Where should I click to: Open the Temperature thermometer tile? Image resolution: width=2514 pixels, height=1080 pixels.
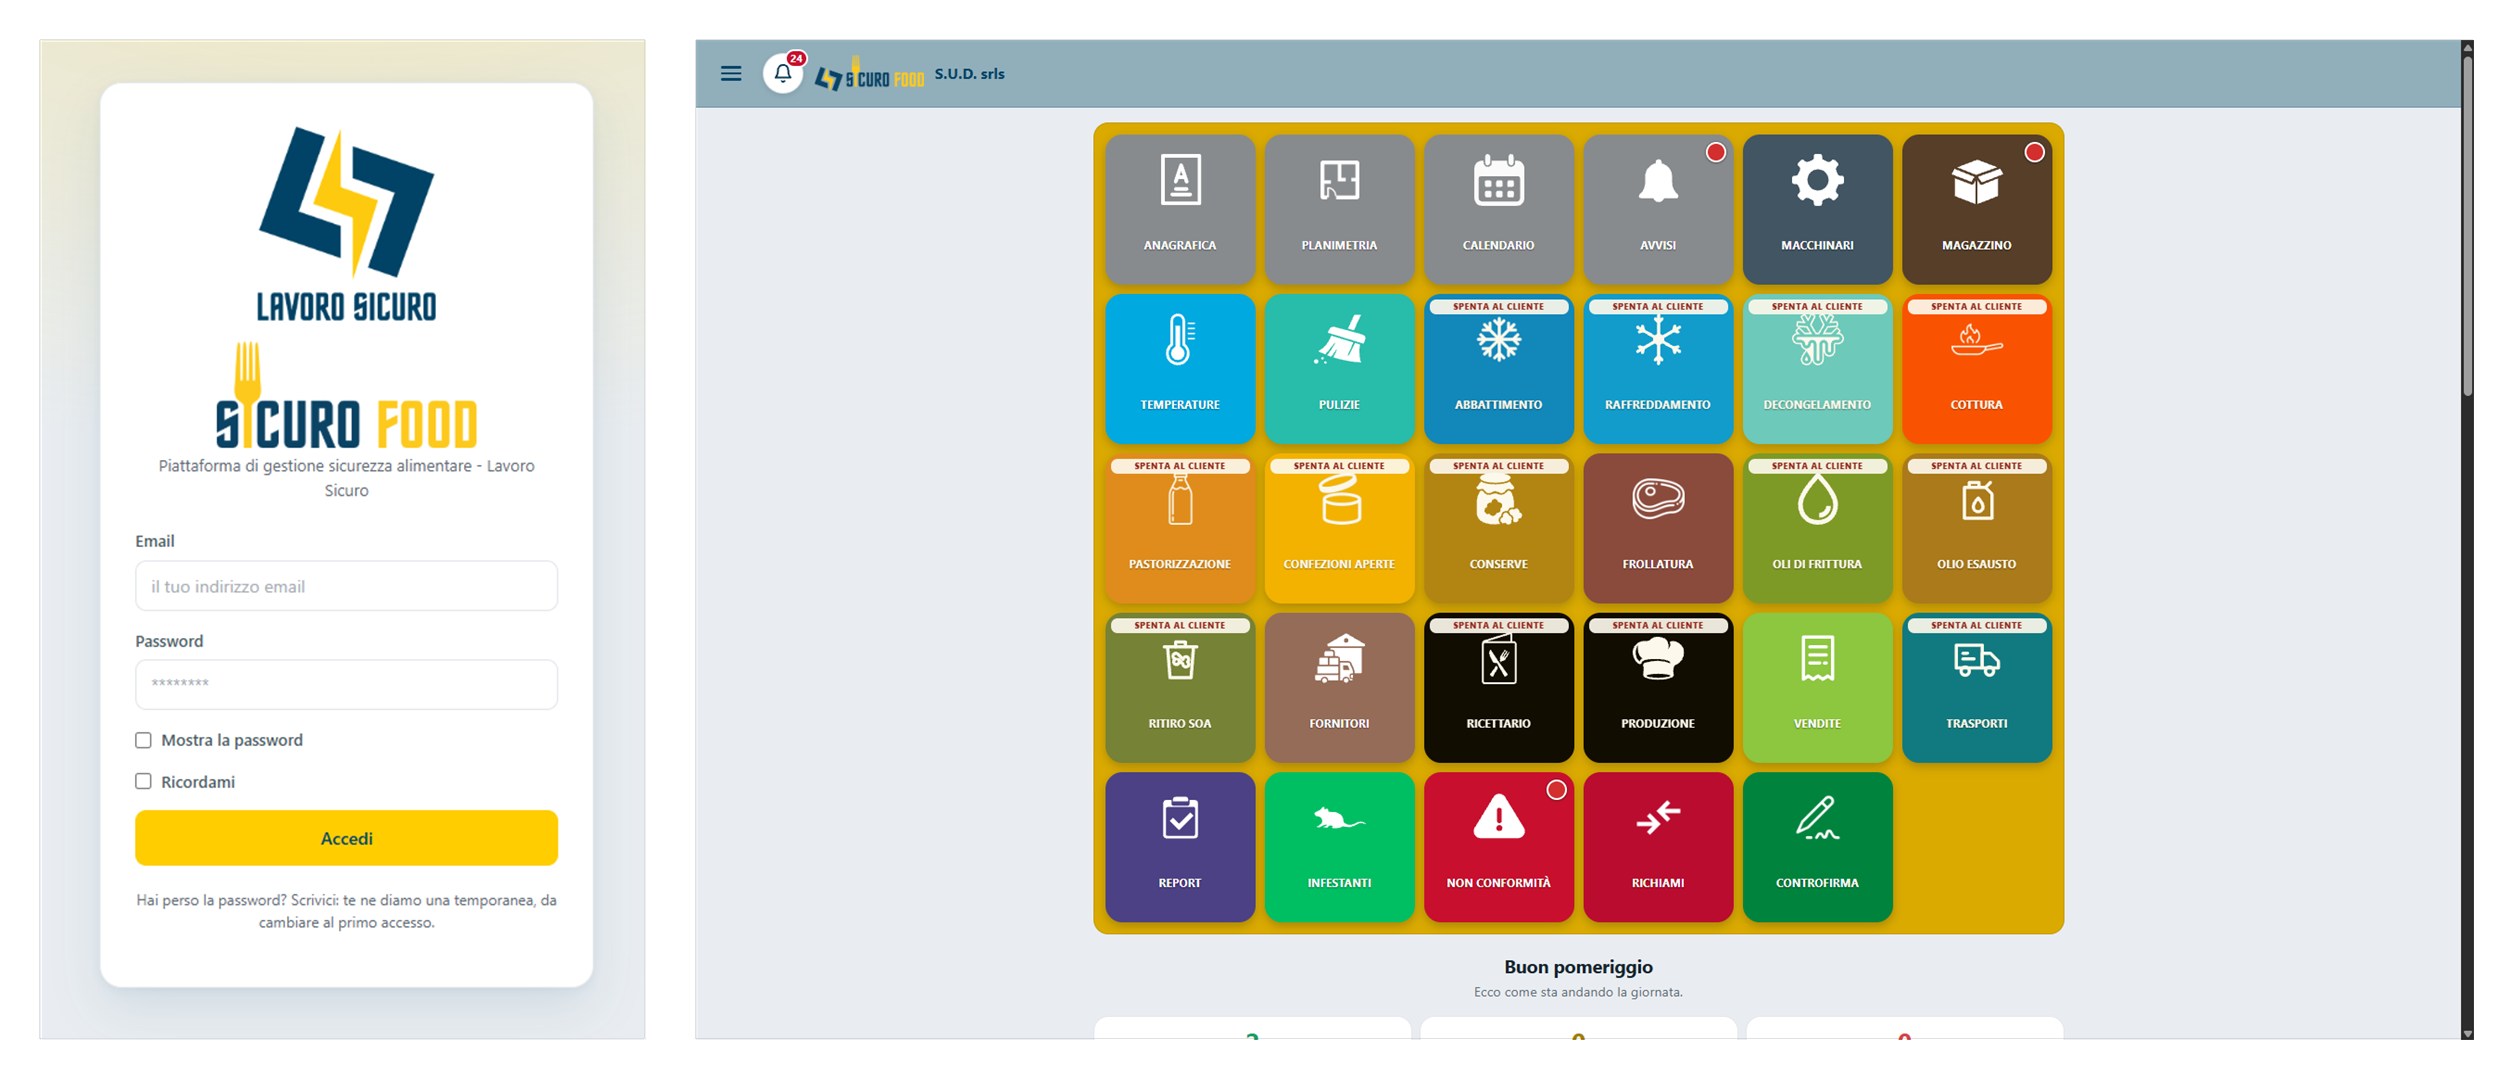click(1180, 368)
